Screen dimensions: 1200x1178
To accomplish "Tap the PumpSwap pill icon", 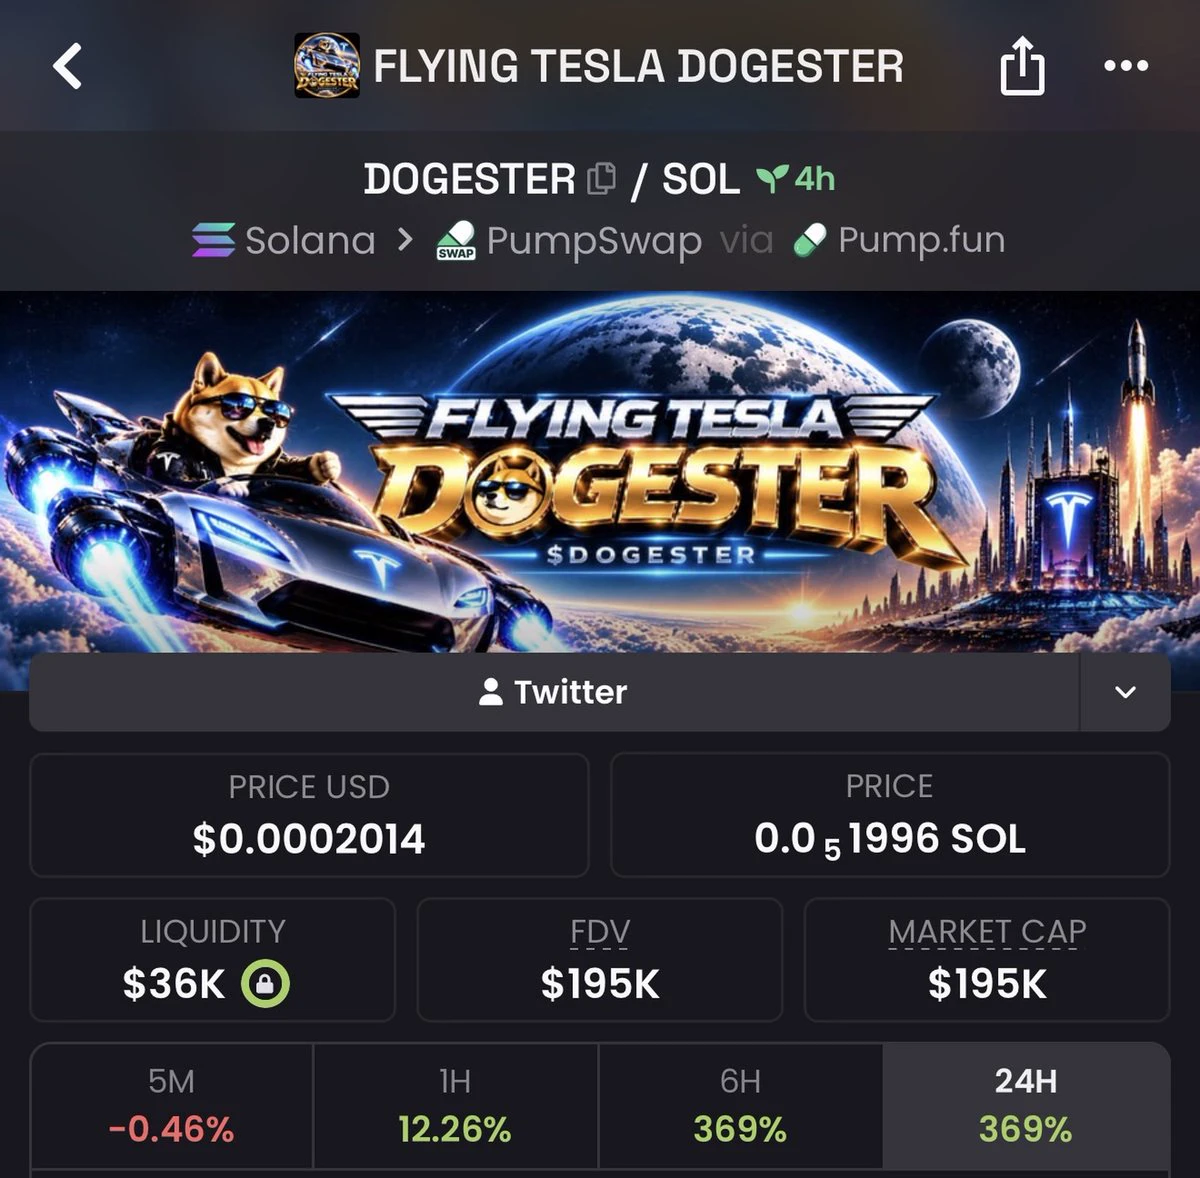I will click(456, 241).
